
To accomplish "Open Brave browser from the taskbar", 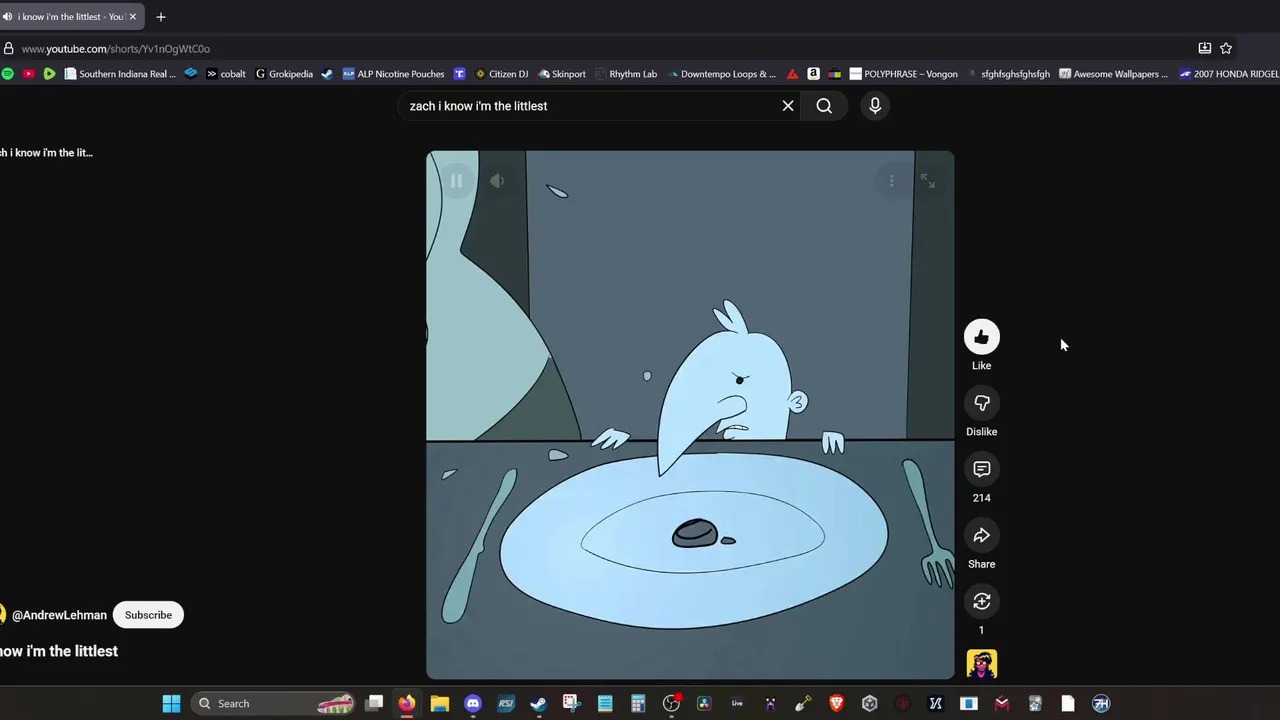I will 836,703.
